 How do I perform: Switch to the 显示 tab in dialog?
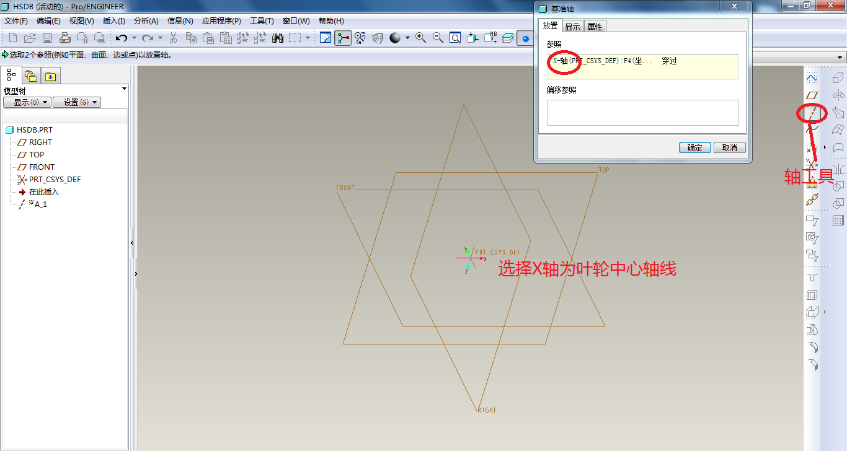pyautogui.click(x=573, y=26)
